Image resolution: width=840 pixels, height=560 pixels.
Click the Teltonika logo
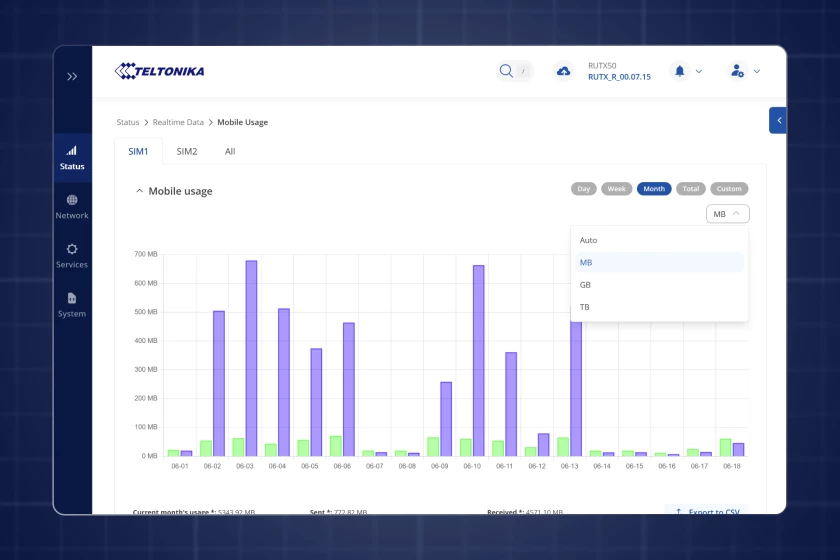tap(159, 71)
